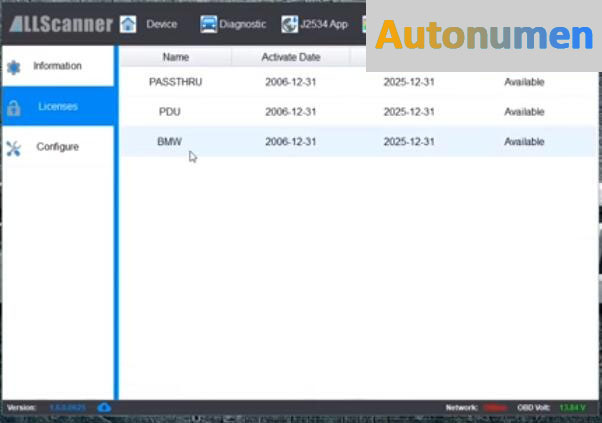Open the Diagnostic section

[243, 24]
